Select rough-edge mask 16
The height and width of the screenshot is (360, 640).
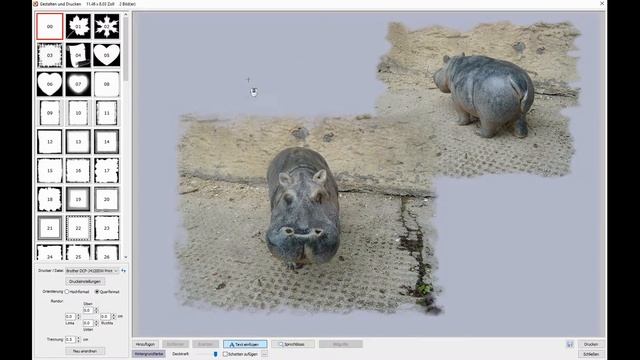point(78,171)
